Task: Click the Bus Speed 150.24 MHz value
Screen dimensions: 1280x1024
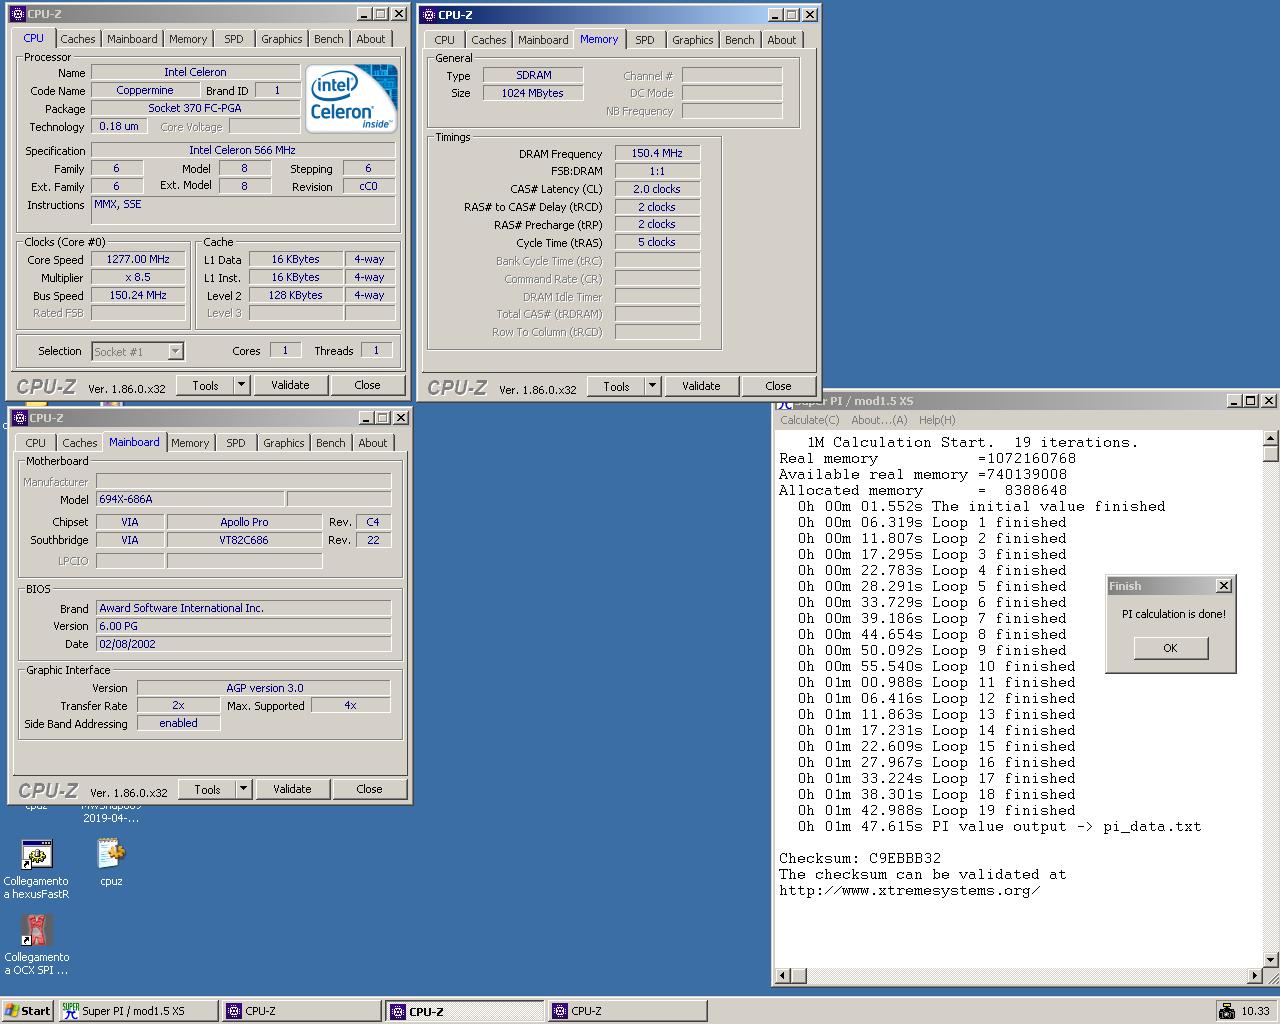Action: tap(138, 295)
